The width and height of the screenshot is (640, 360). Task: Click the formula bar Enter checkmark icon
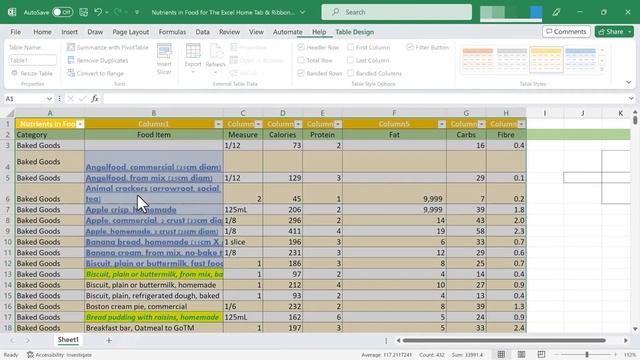pos(82,99)
